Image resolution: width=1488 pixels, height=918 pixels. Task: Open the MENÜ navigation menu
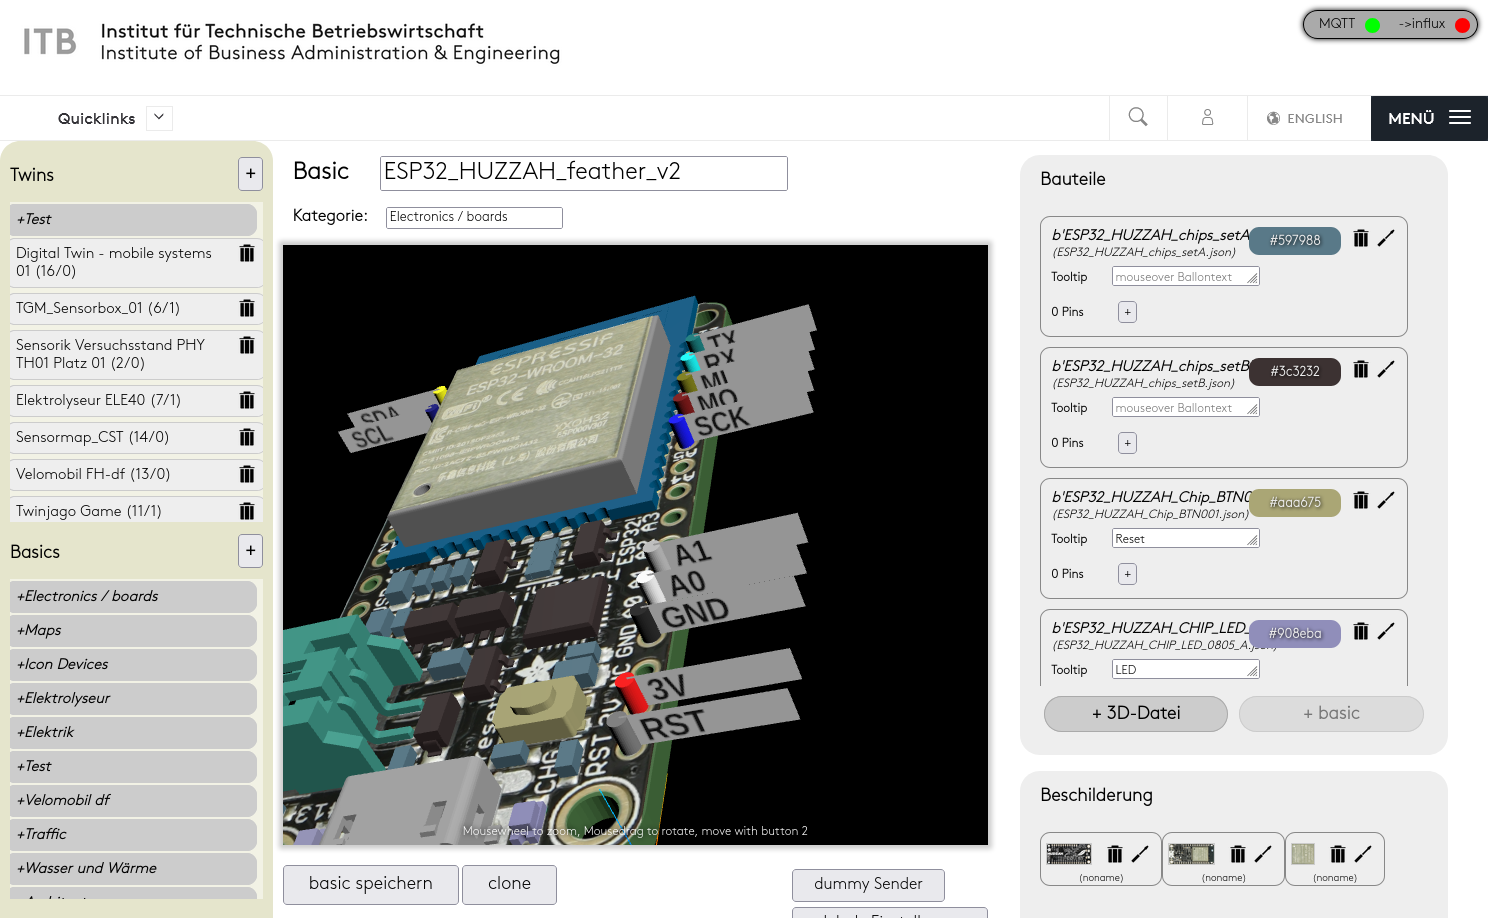tap(1428, 118)
